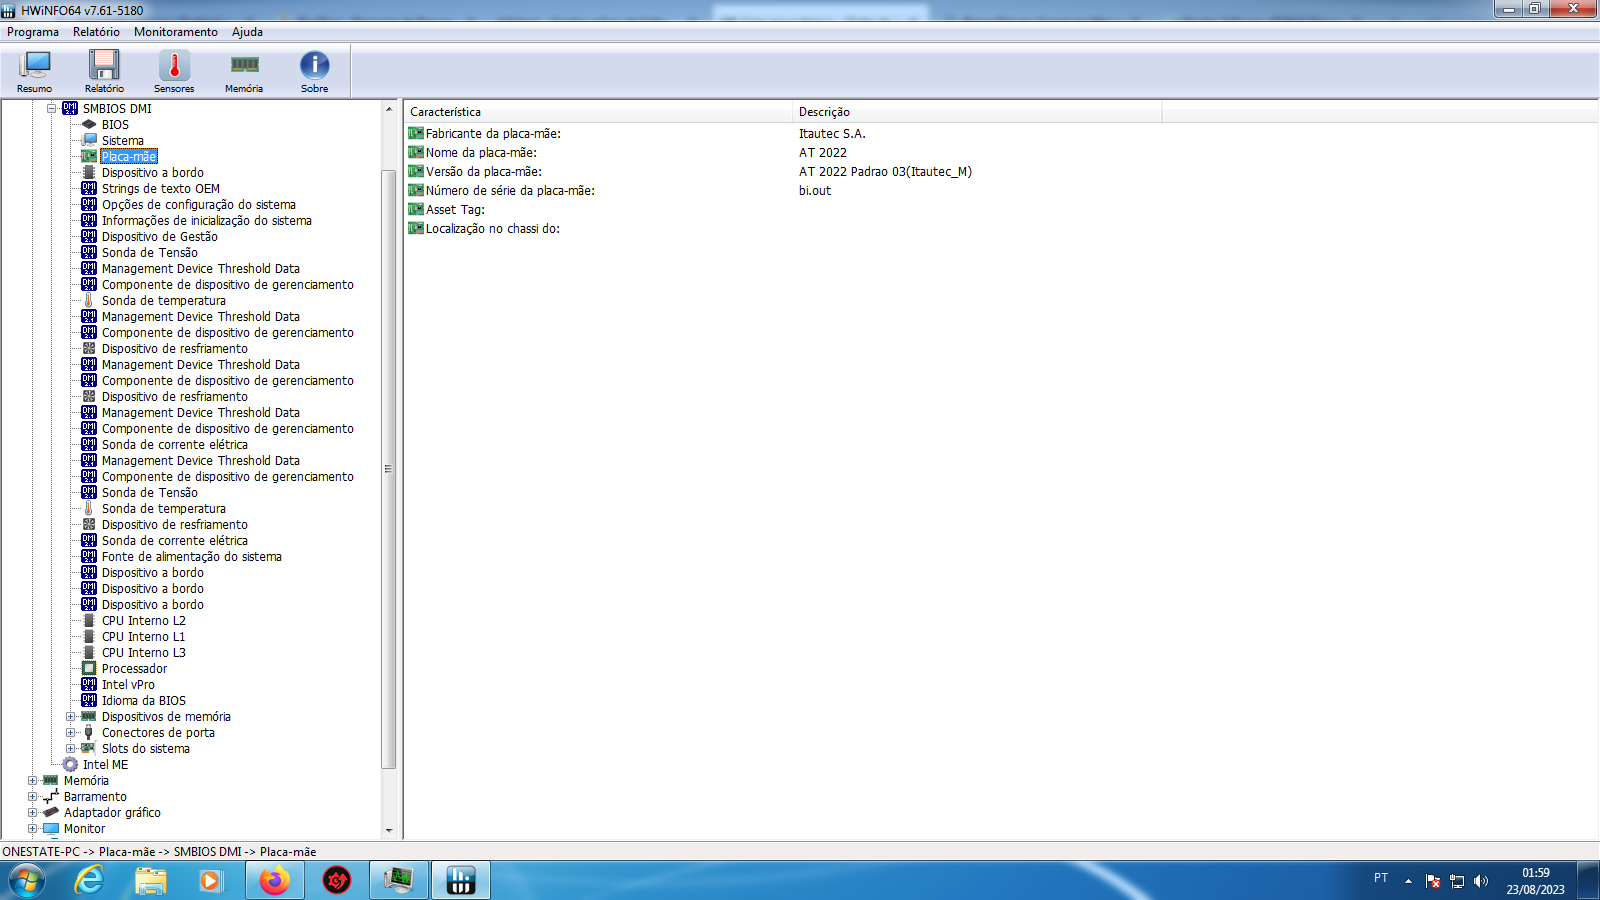Click the Sistema computer icon in tree
1600x900 pixels.
coord(89,141)
